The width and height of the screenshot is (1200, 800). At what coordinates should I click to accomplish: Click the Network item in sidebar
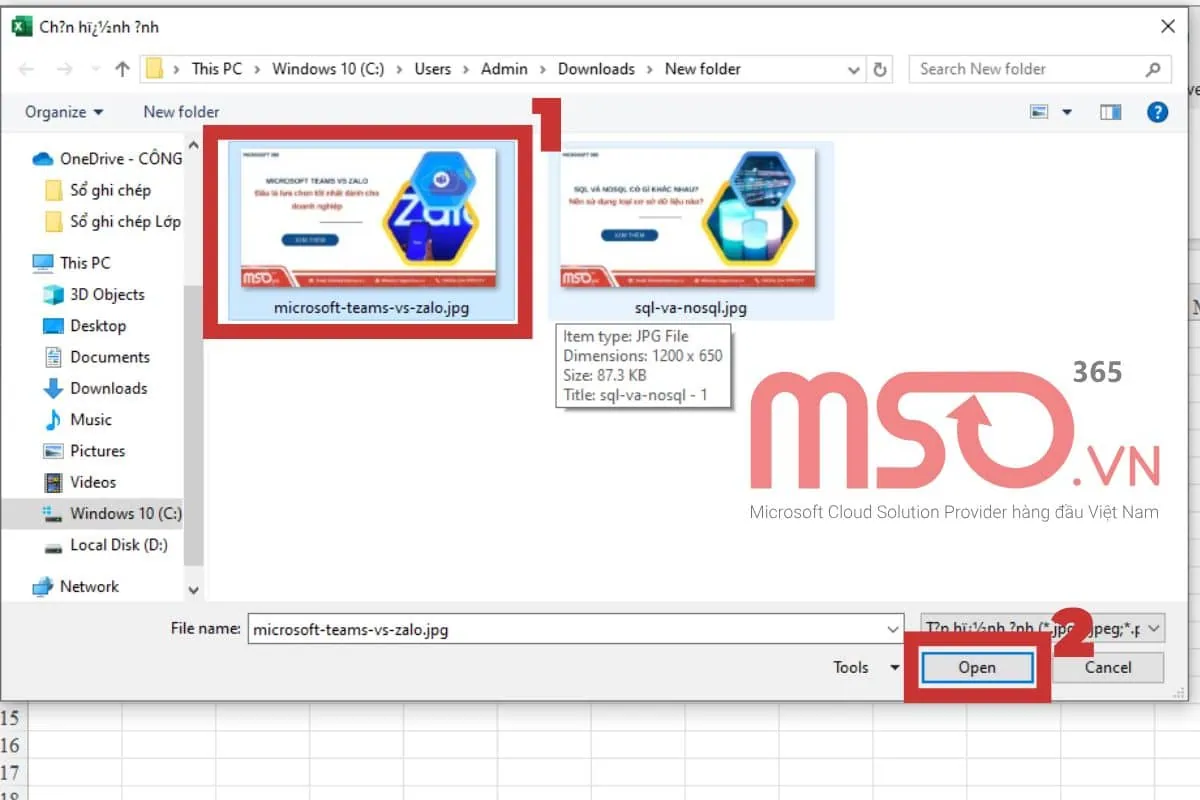pyautogui.click(x=88, y=587)
